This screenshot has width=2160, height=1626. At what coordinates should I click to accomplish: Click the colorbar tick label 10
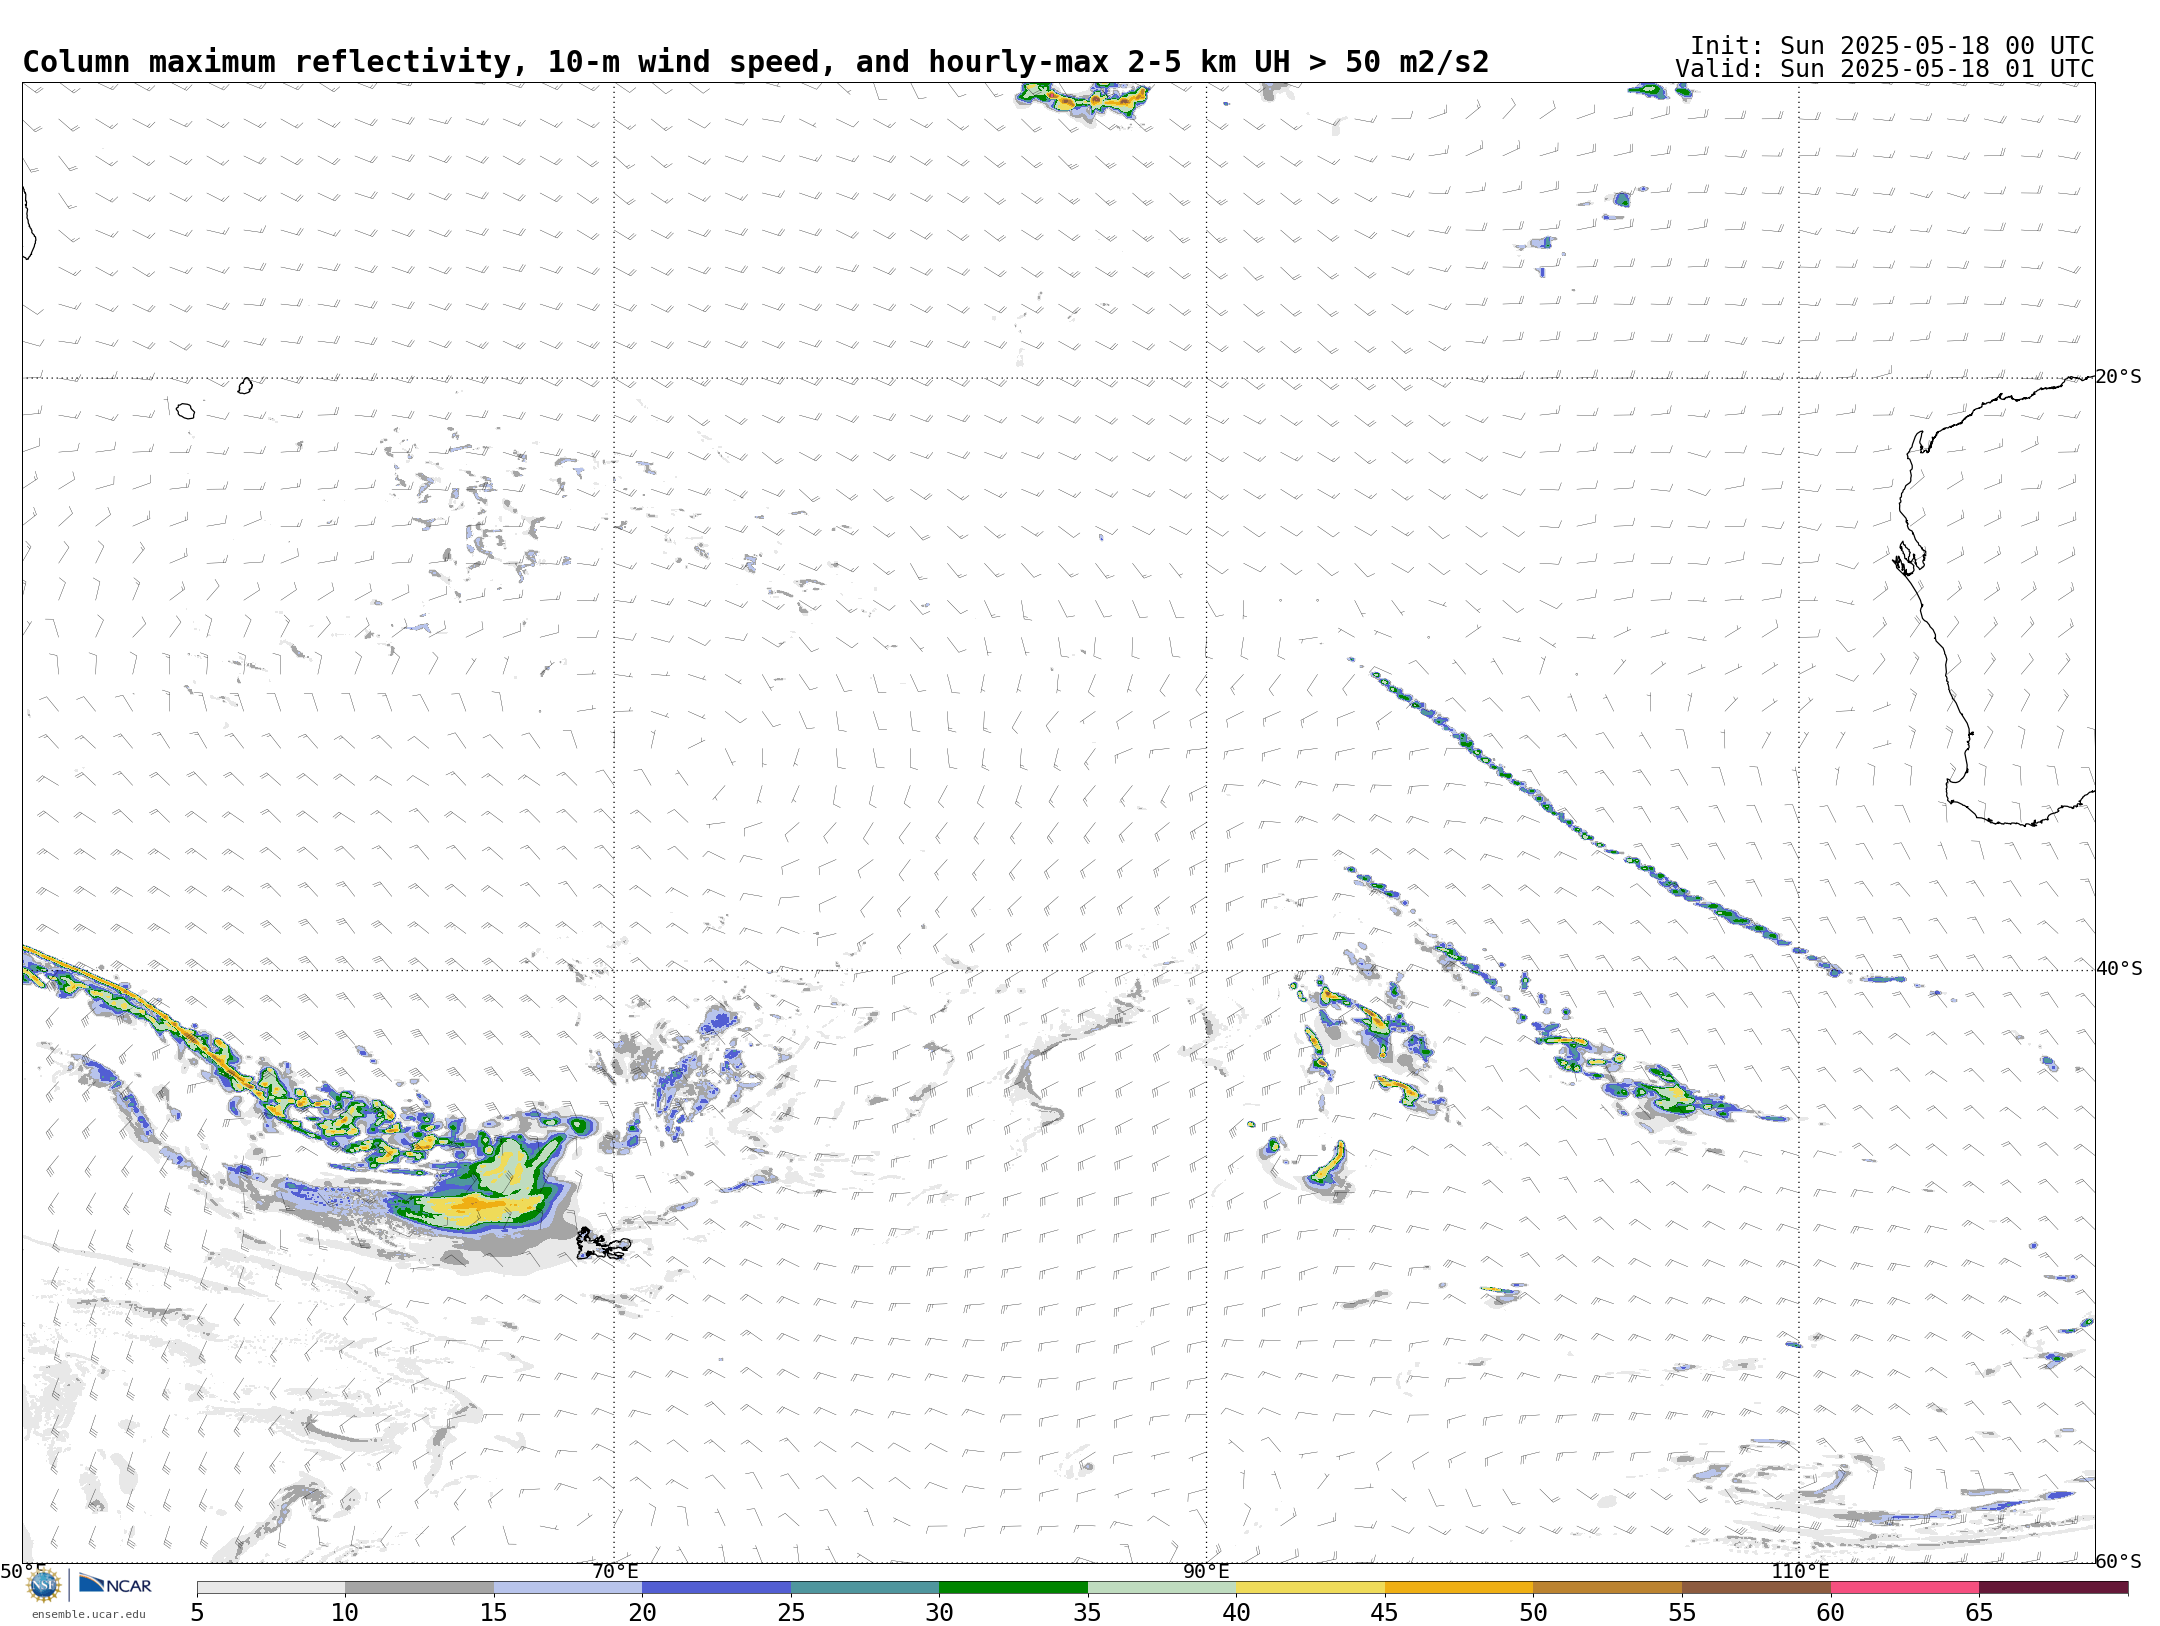coord(345,1613)
